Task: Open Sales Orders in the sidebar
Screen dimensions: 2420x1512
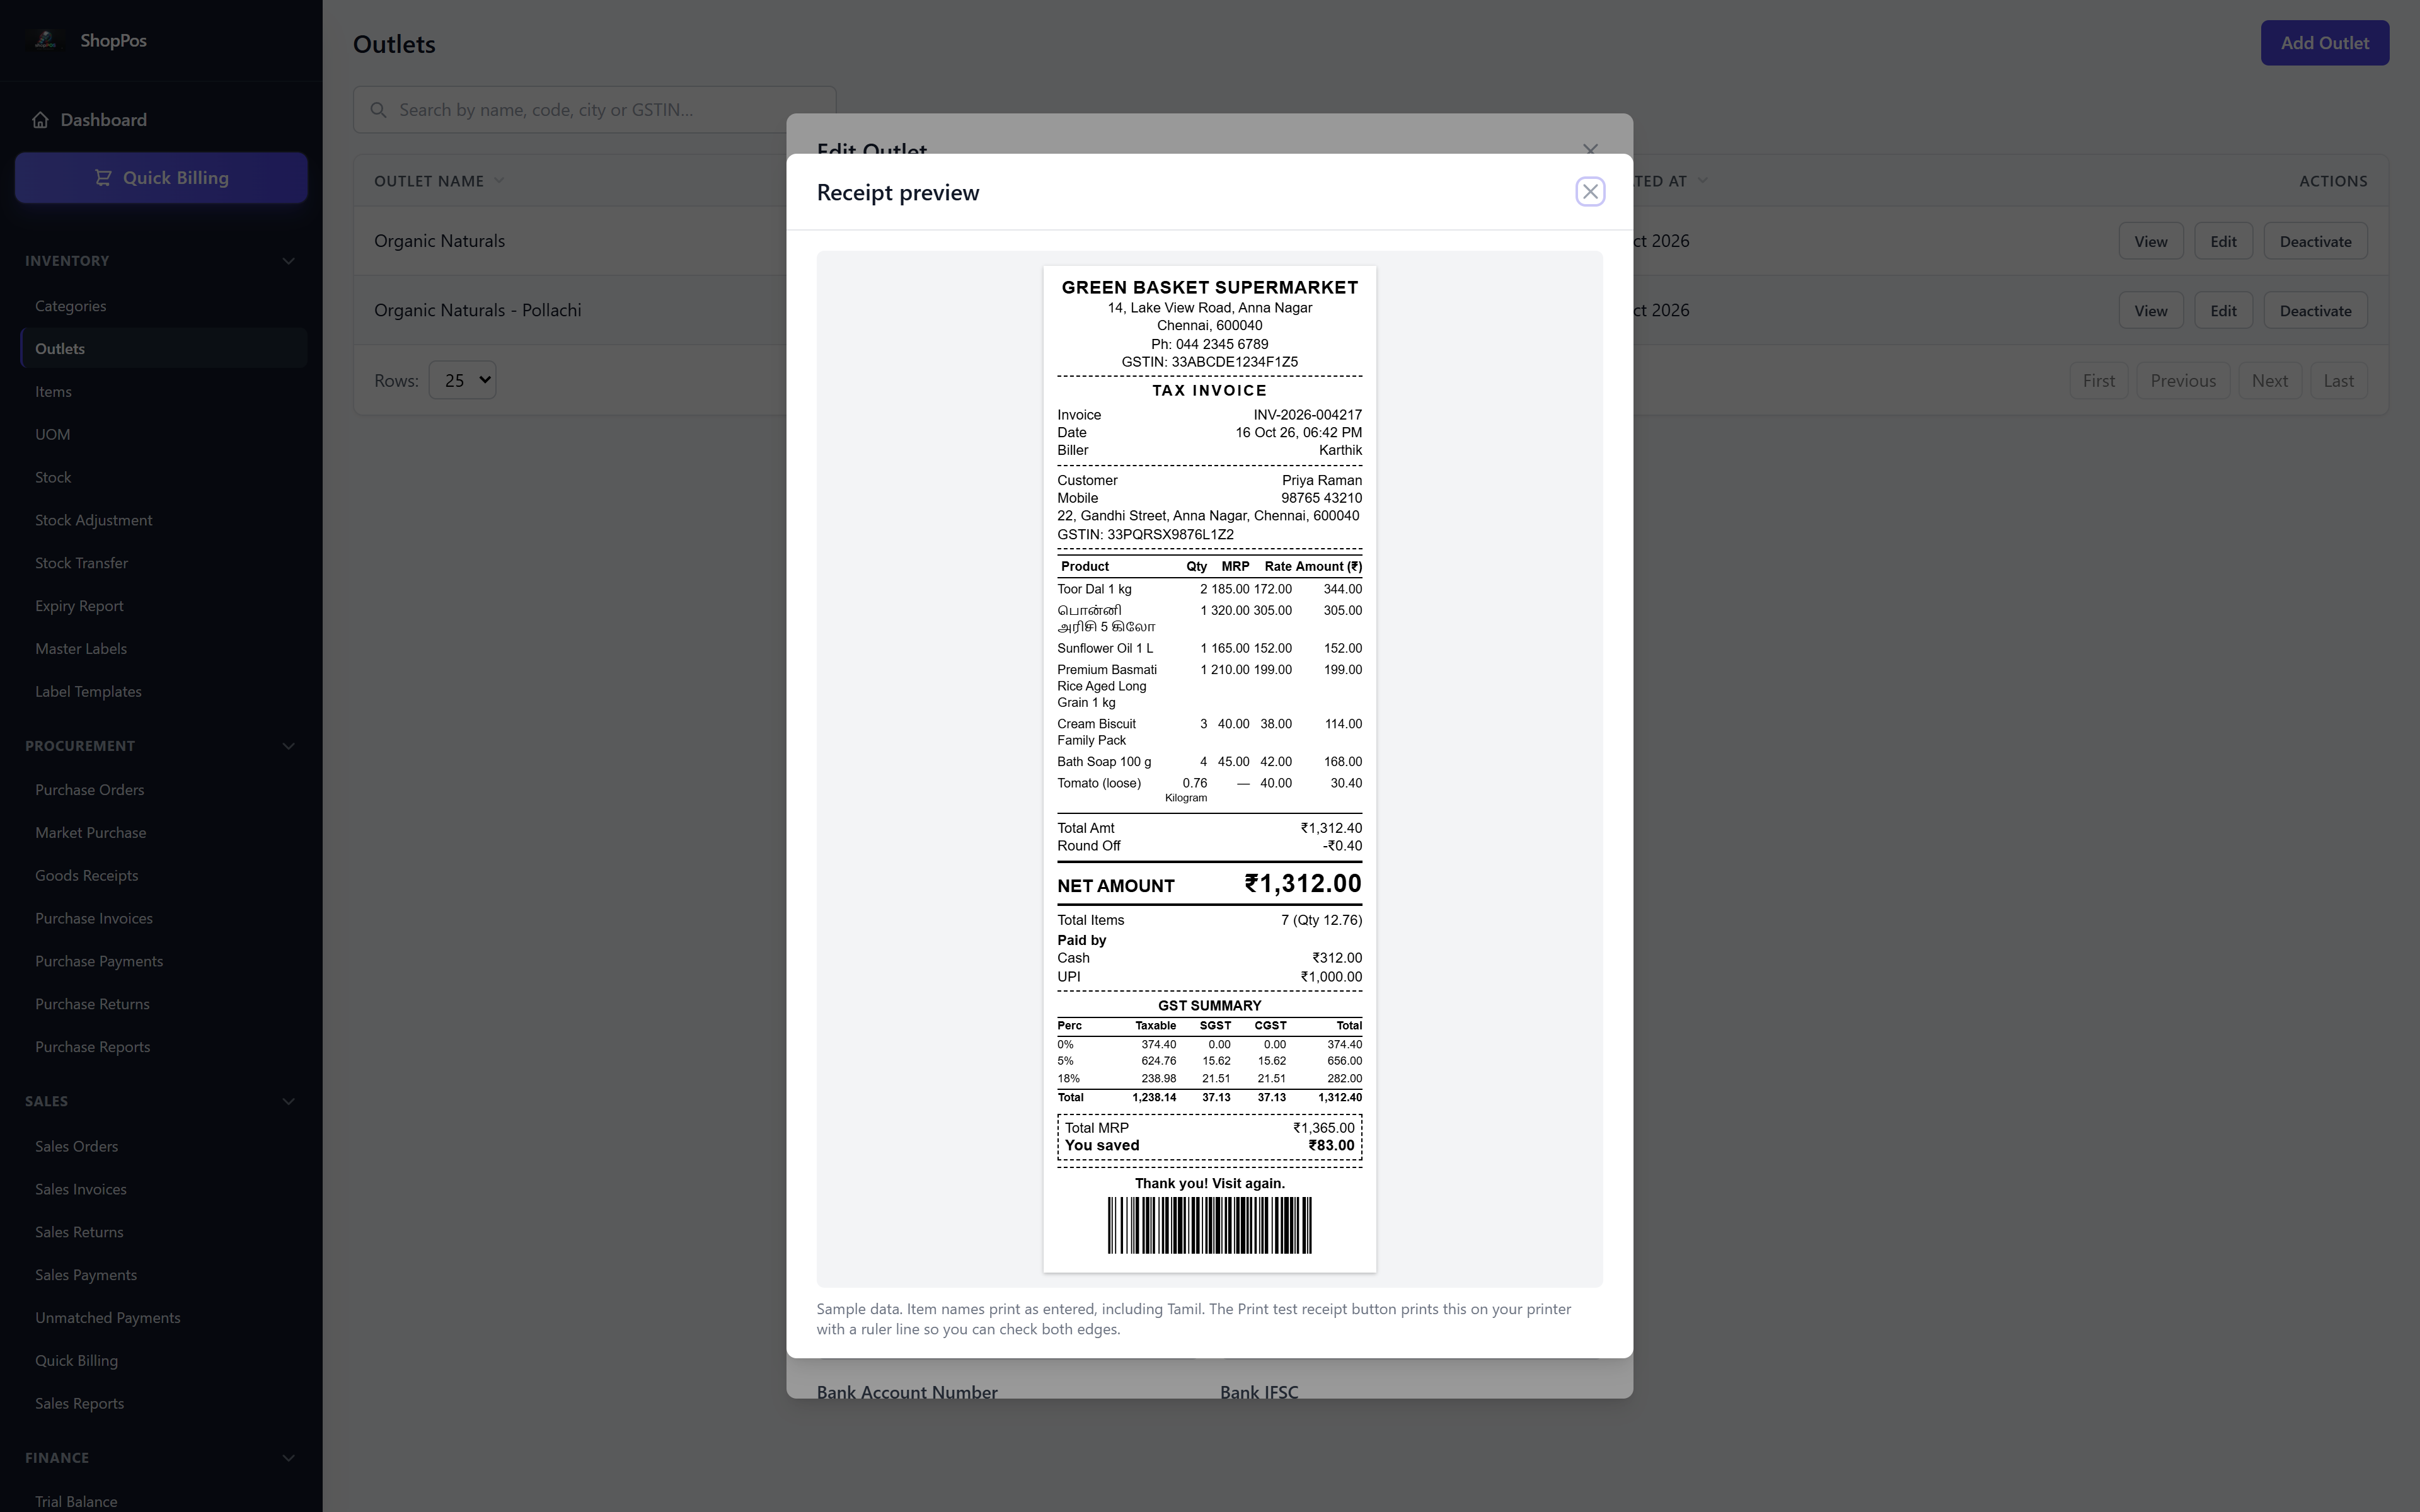Action: tap(163, 1147)
